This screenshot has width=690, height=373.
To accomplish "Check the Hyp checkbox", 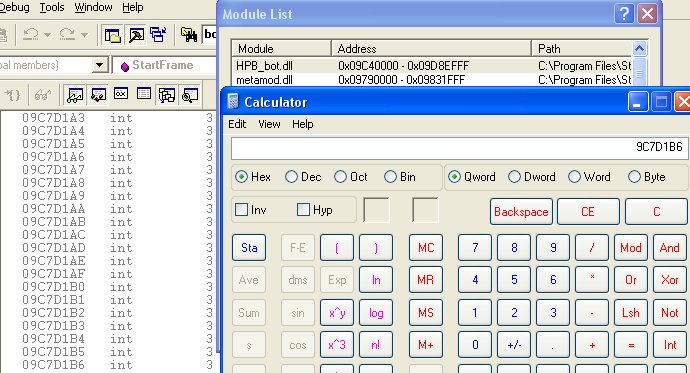I will pos(303,209).
